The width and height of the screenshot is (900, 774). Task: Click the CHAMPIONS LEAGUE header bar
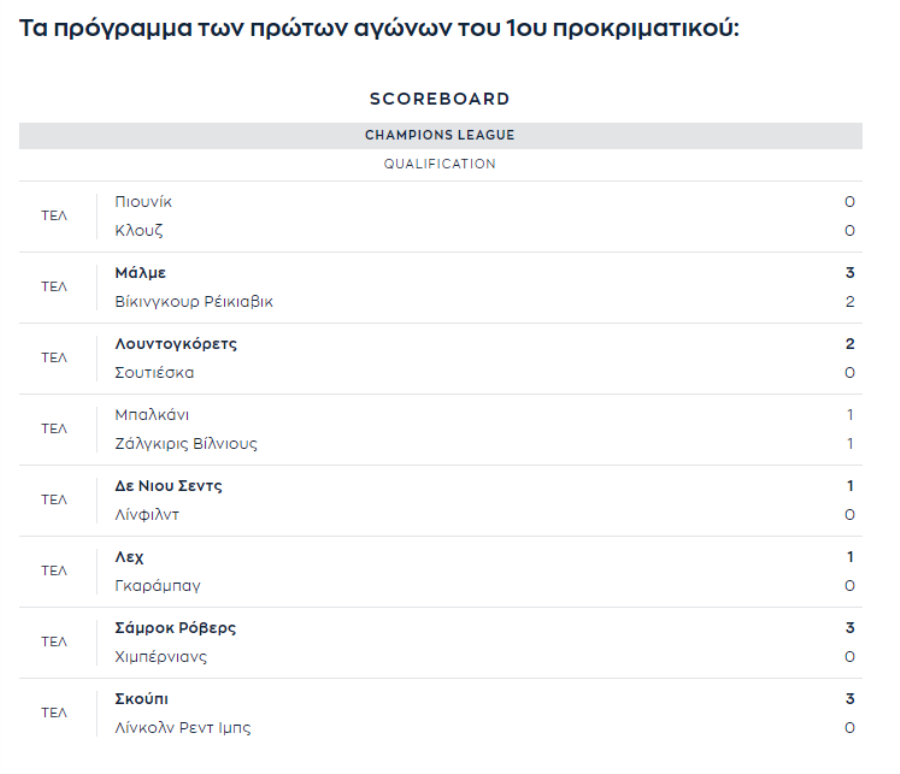pos(440,135)
